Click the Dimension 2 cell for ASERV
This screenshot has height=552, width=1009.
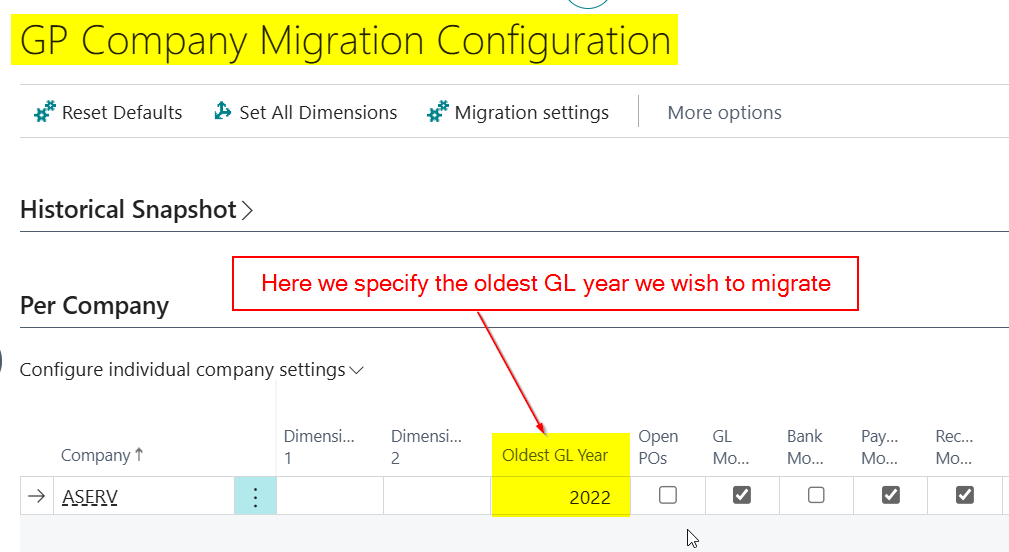pyautogui.click(x=436, y=497)
